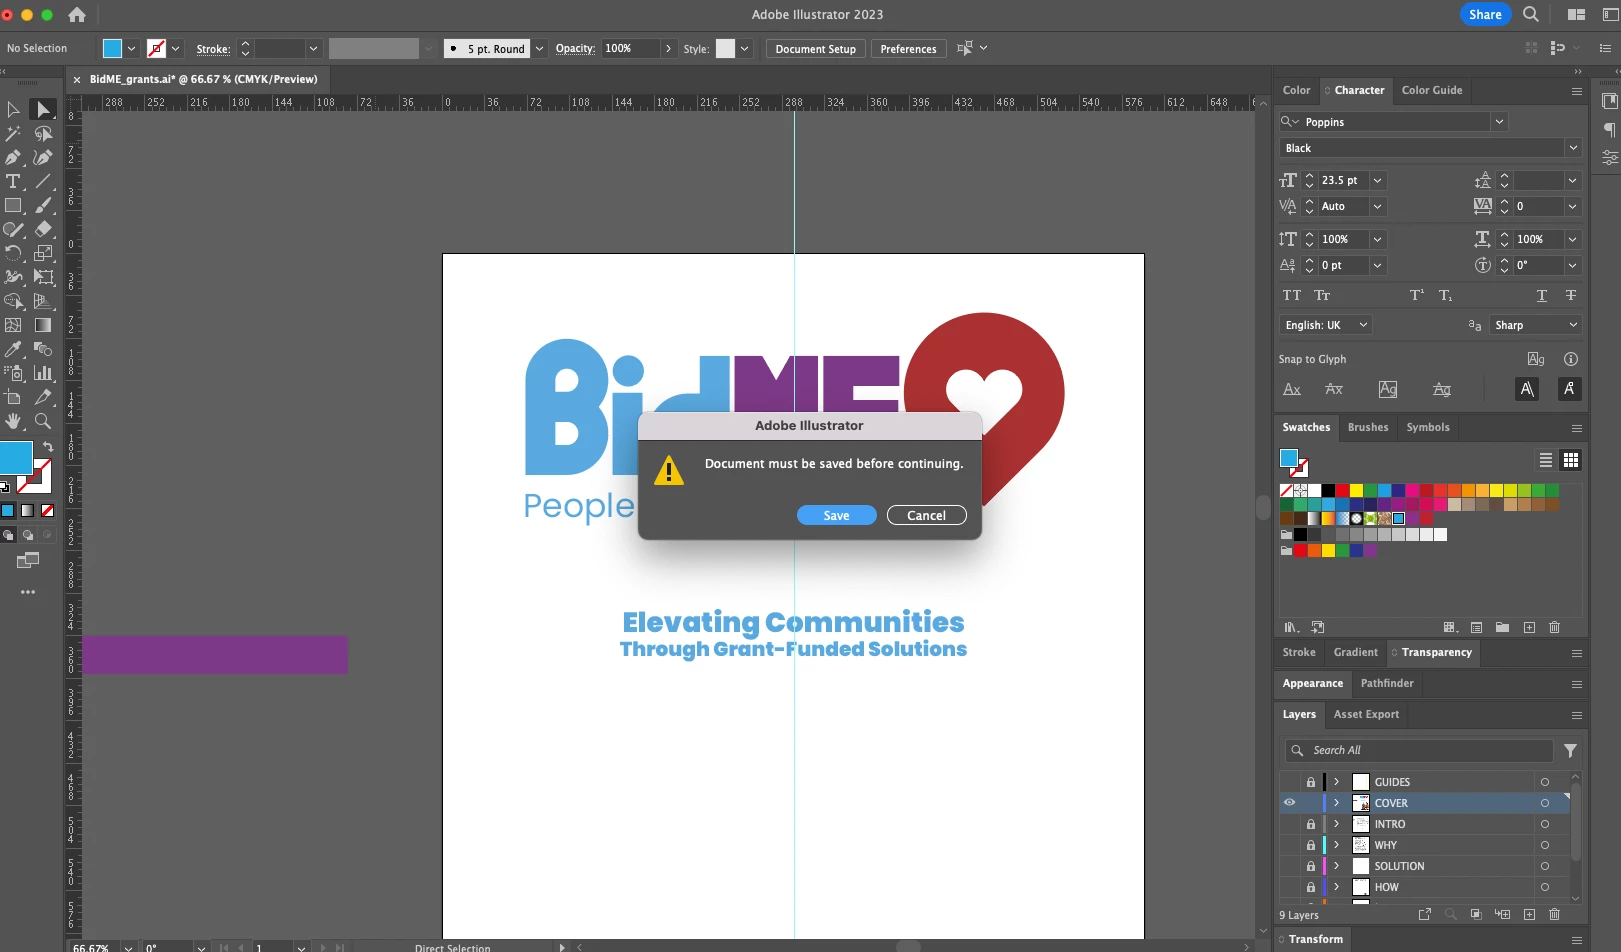This screenshot has height=952, width=1621.
Task: Open the Illustrator Home screen
Action: (x=77, y=15)
